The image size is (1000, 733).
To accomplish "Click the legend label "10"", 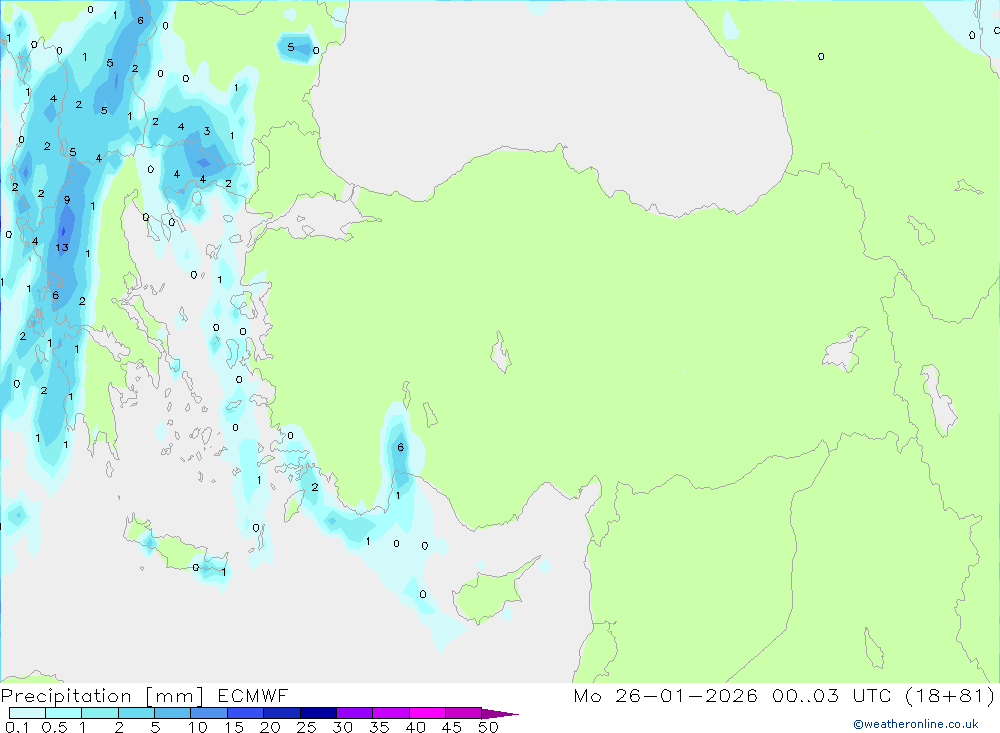I will [x=198, y=727].
